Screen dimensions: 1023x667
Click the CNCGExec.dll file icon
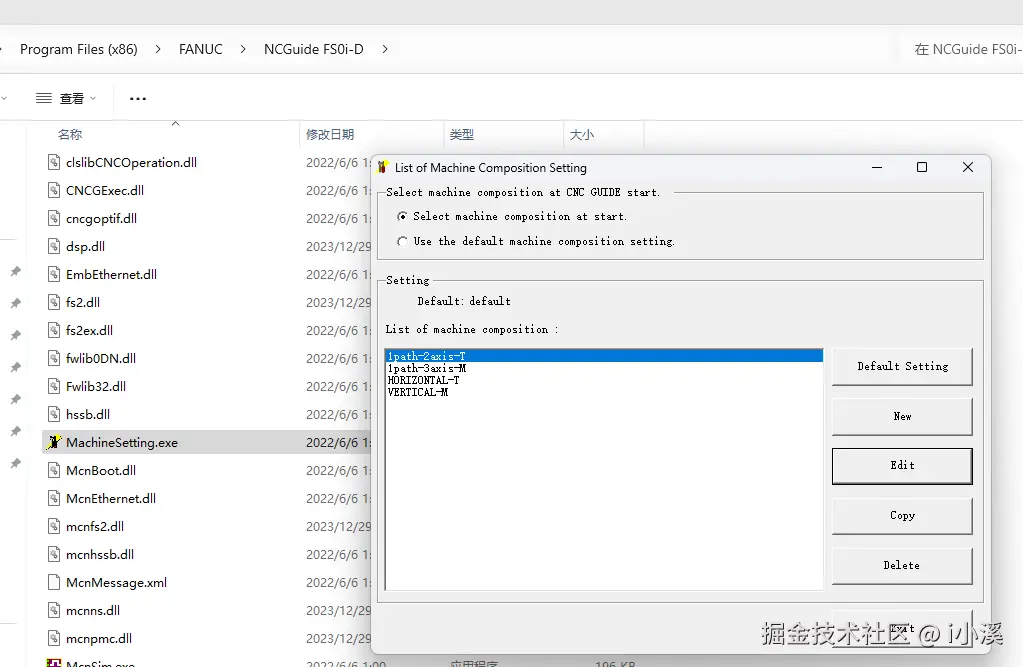coord(54,190)
